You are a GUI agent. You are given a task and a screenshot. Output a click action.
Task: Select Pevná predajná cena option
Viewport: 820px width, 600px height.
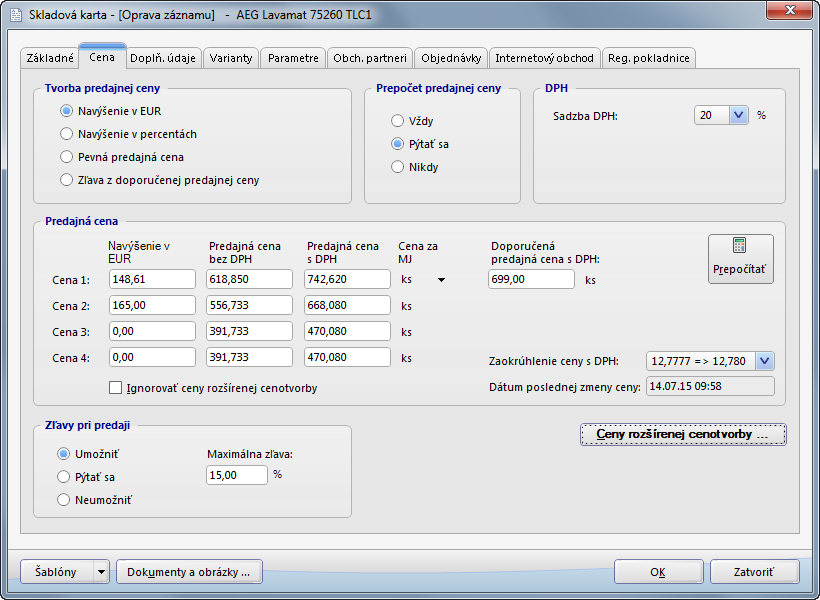click(x=66, y=157)
